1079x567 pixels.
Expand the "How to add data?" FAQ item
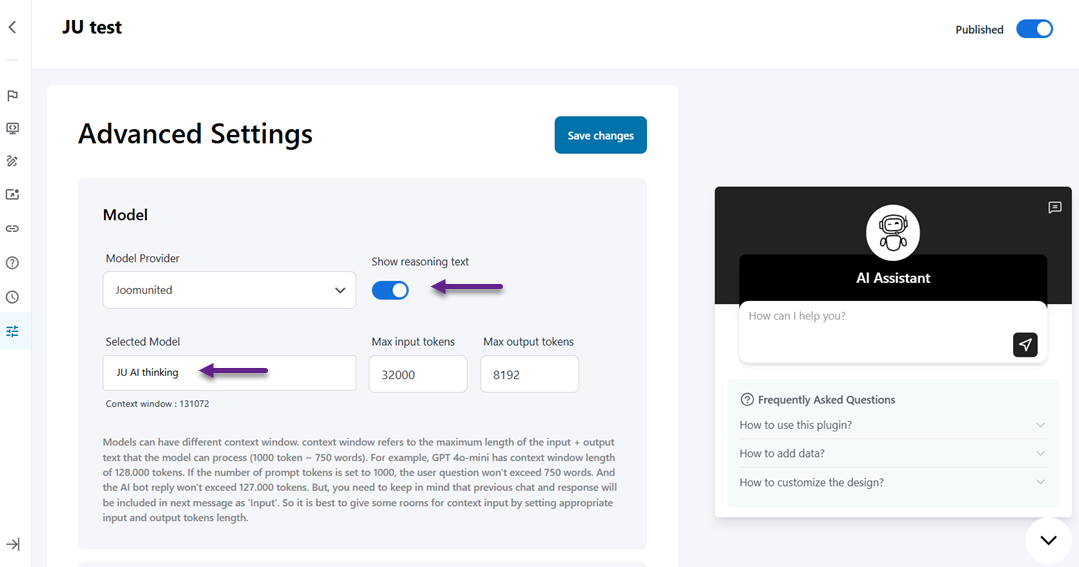coord(892,453)
